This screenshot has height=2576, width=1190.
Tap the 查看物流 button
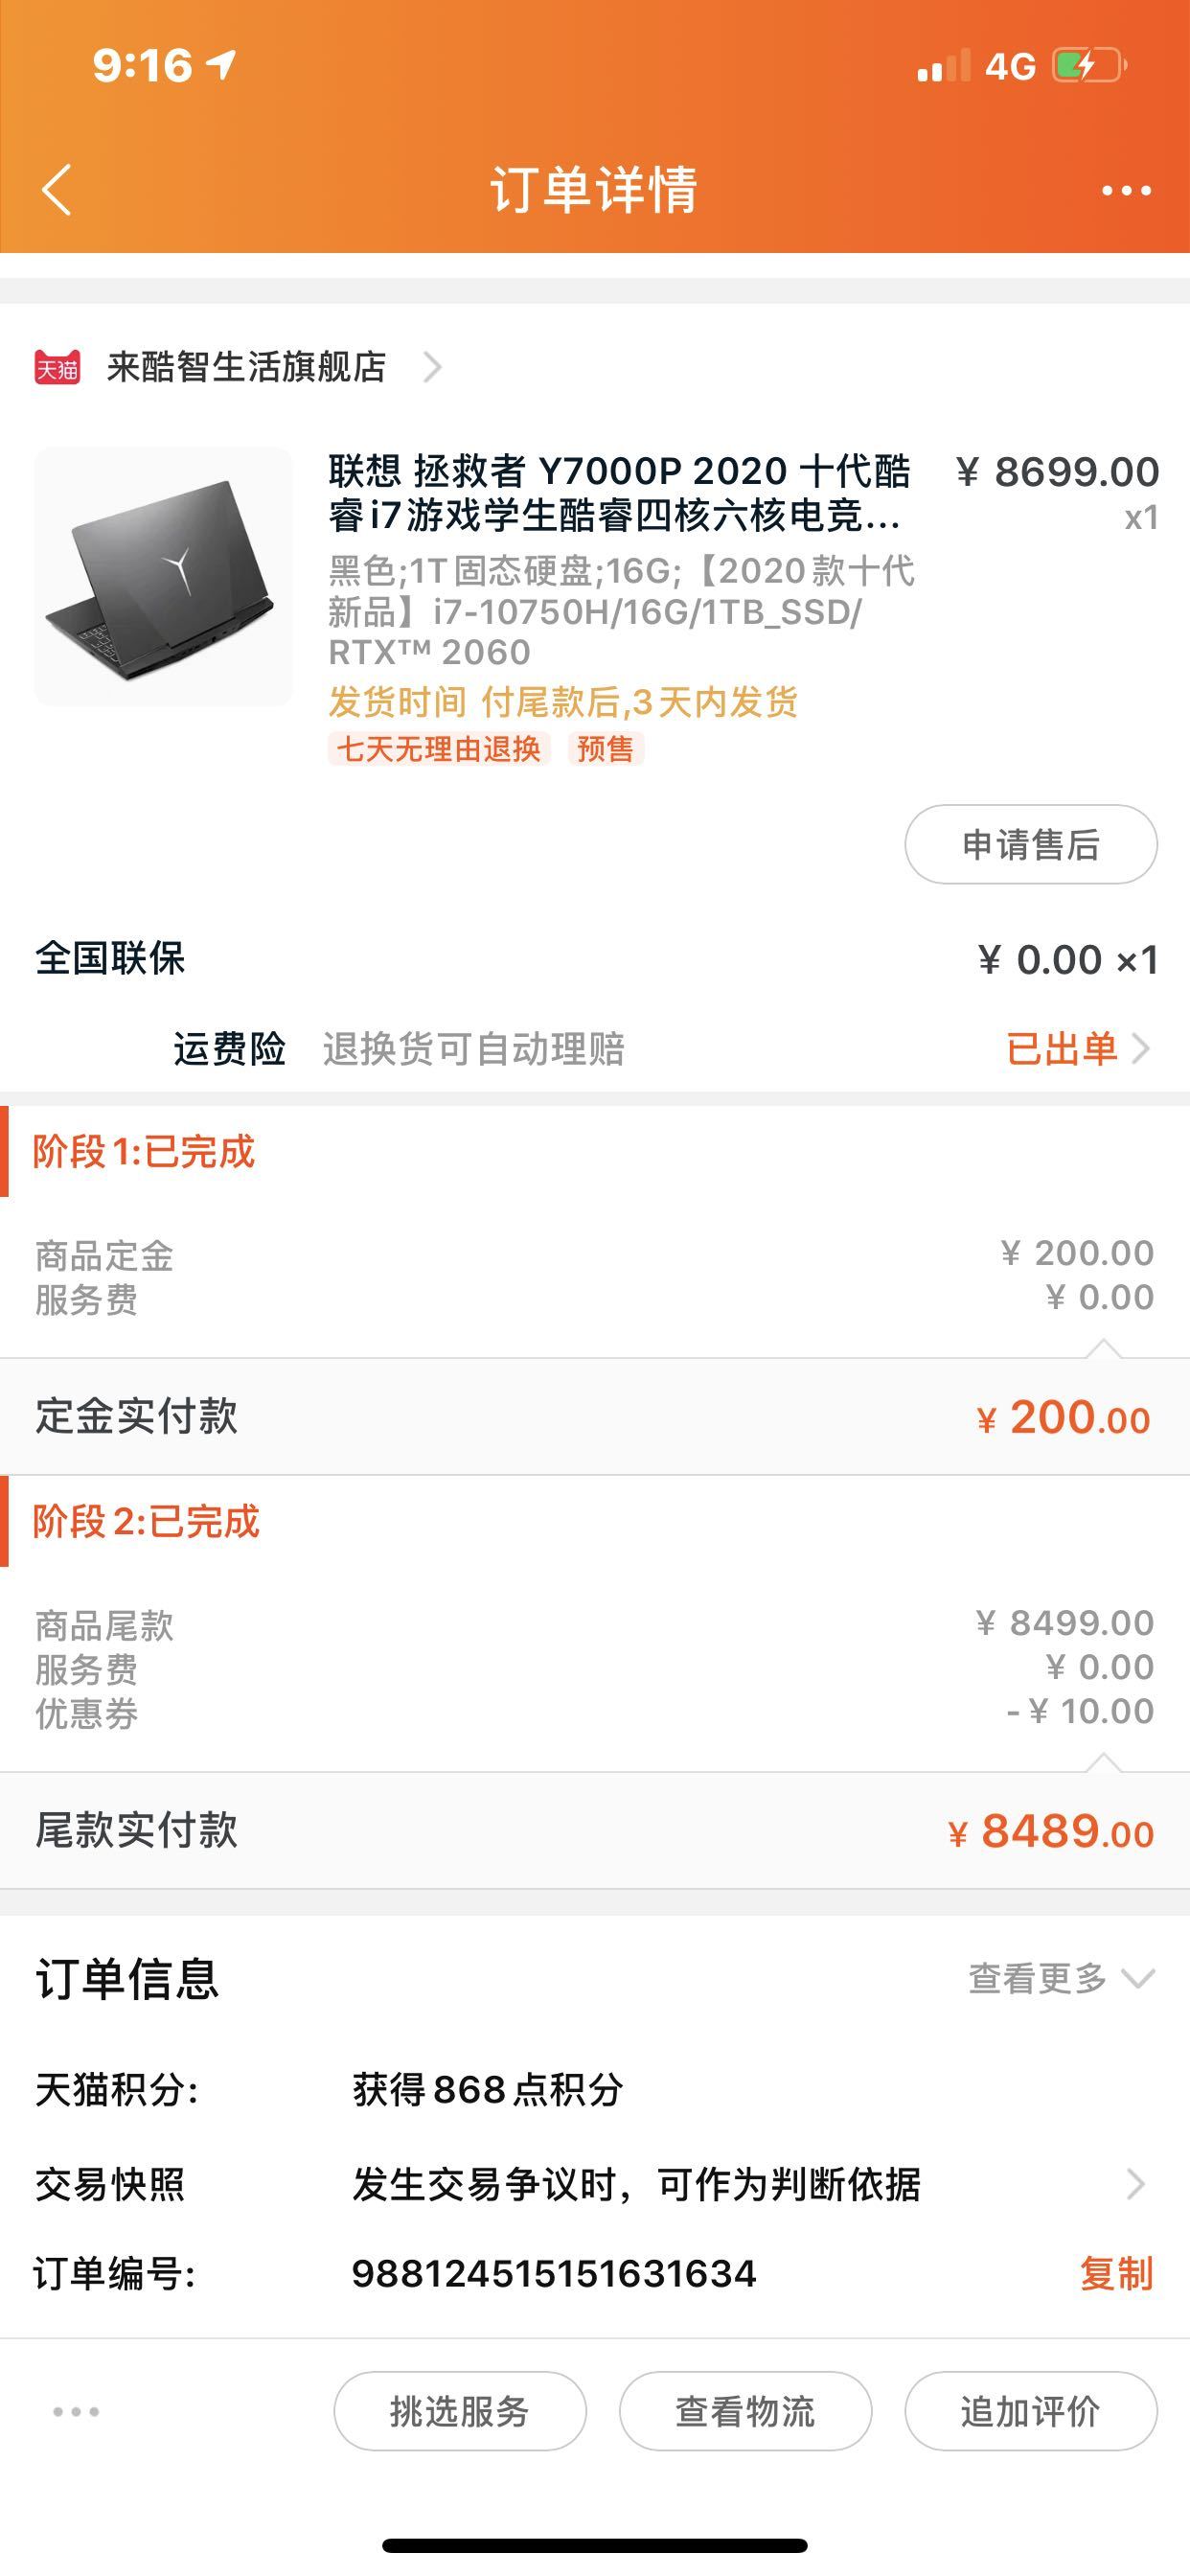click(745, 2412)
